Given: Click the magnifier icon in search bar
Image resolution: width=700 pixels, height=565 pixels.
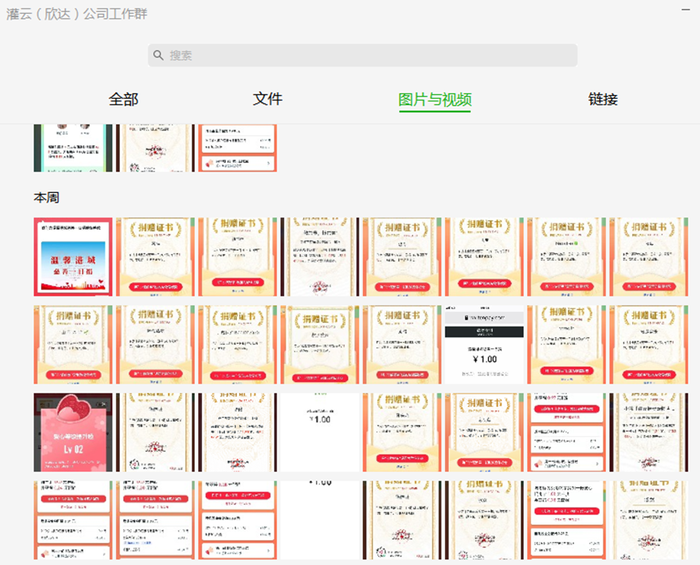Looking at the screenshot, I should point(158,55).
